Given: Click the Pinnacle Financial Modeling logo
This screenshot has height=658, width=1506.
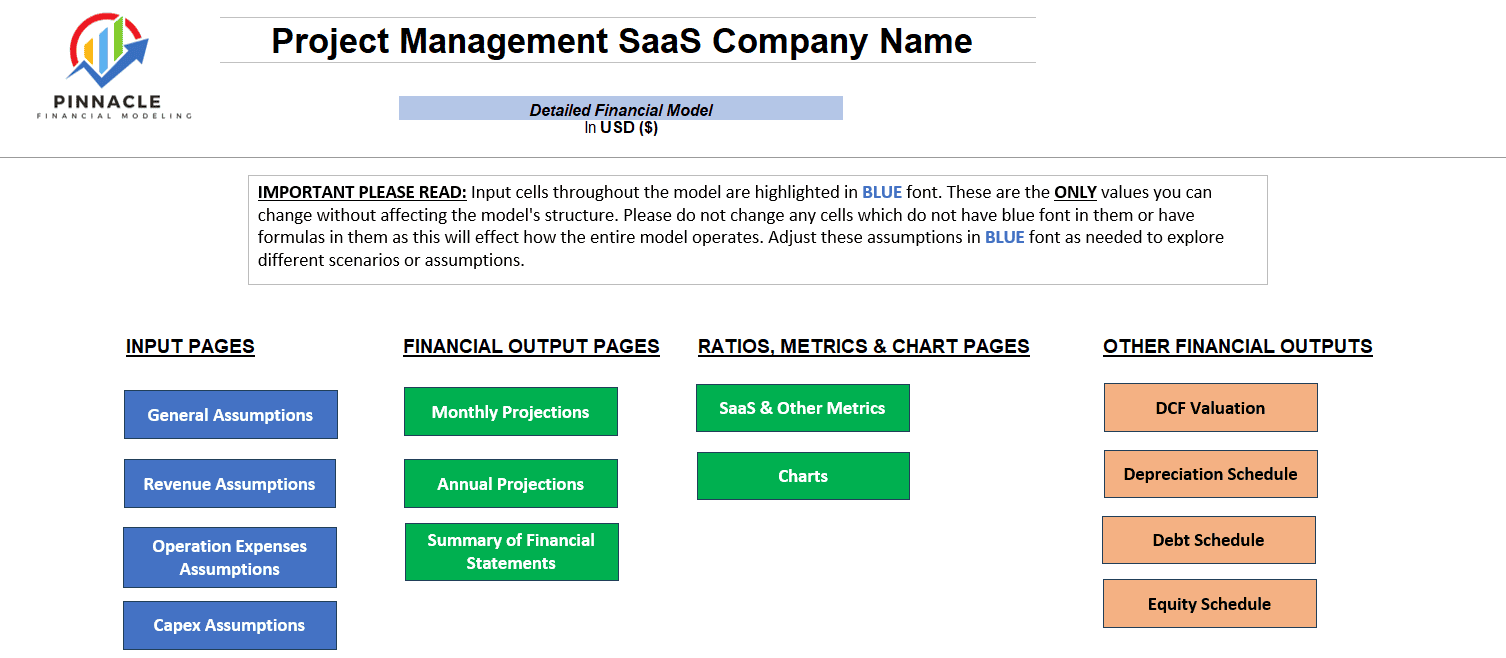Looking at the screenshot, I should tap(114, 68).
